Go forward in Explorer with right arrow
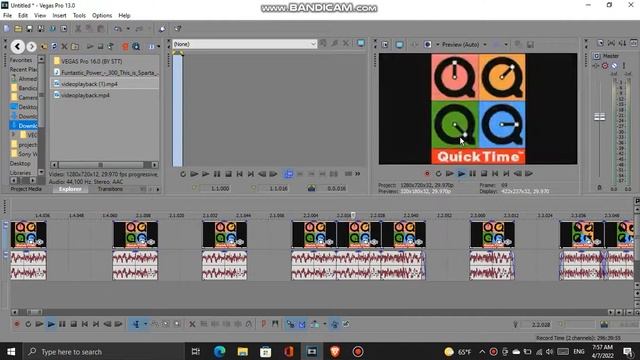The image size is (640, 360). [31, 47]
